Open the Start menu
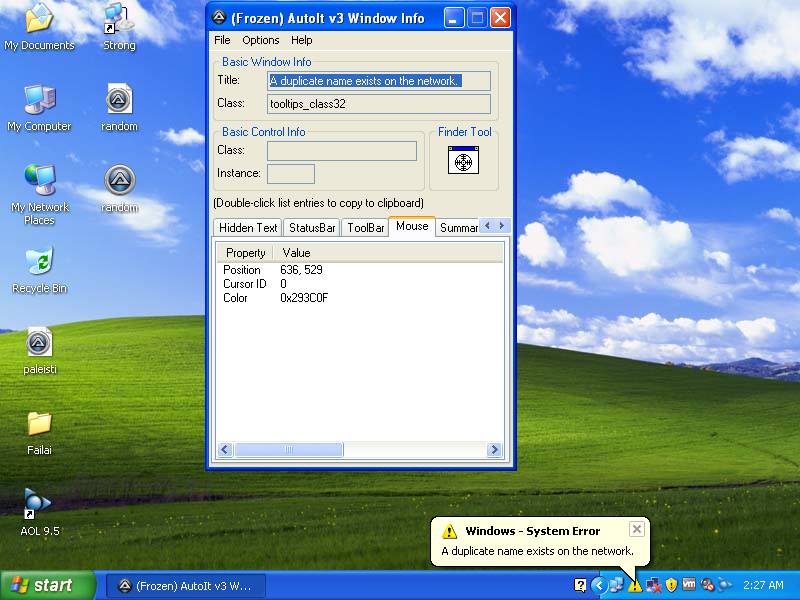Screen dimensions: 800x600 click(x=48, y=585)
